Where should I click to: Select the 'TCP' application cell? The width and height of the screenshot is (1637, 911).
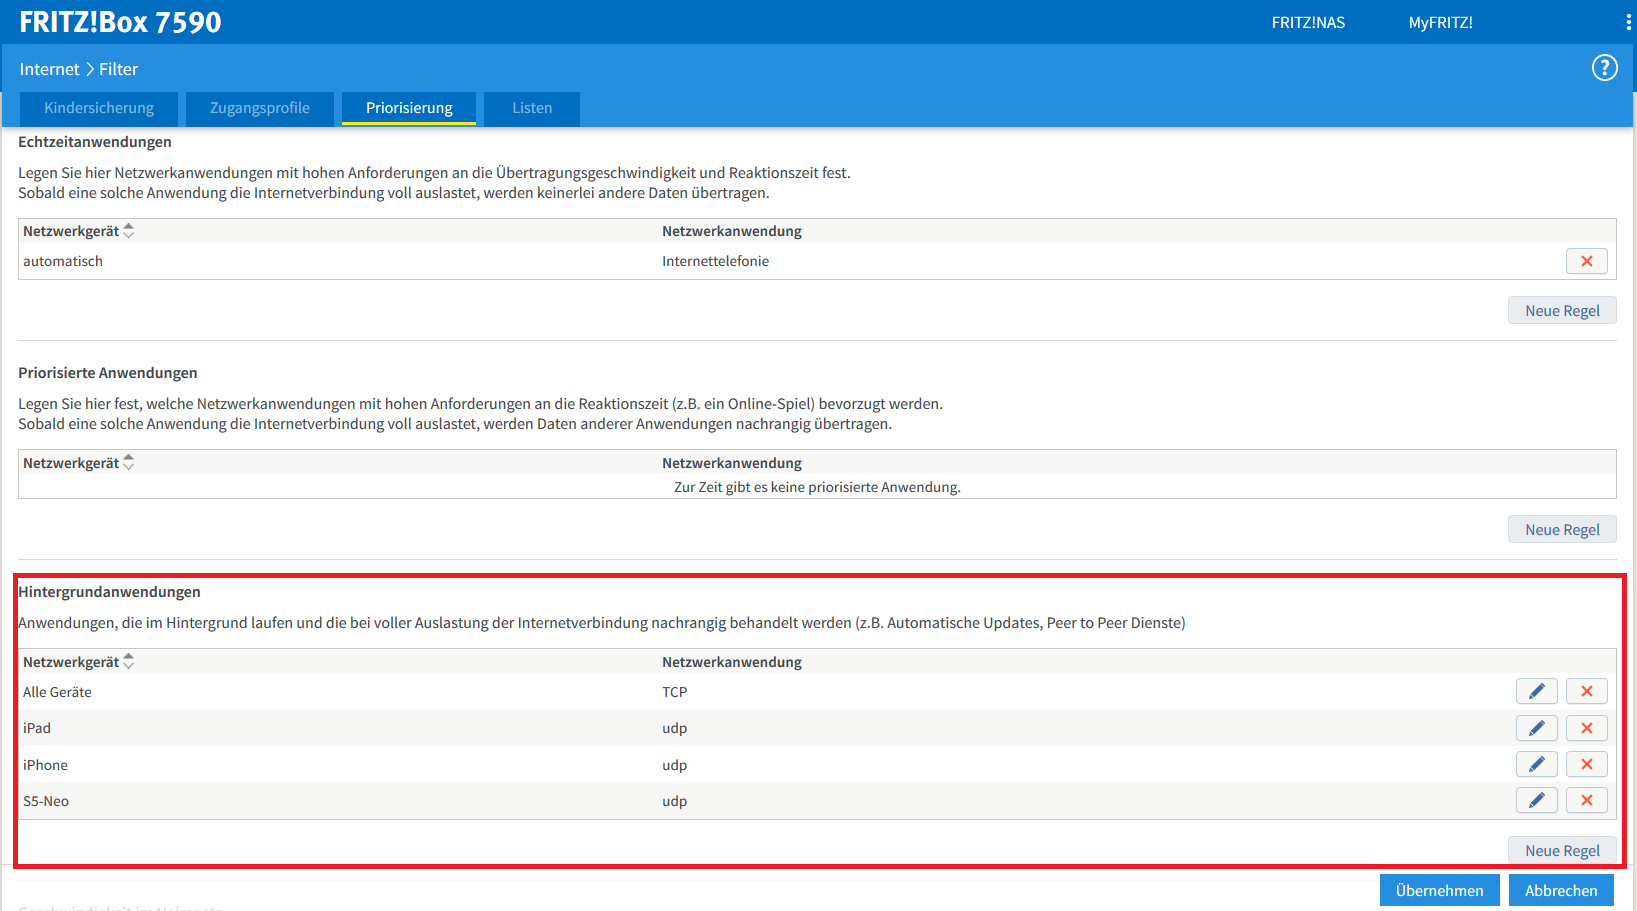coord(674,692)
